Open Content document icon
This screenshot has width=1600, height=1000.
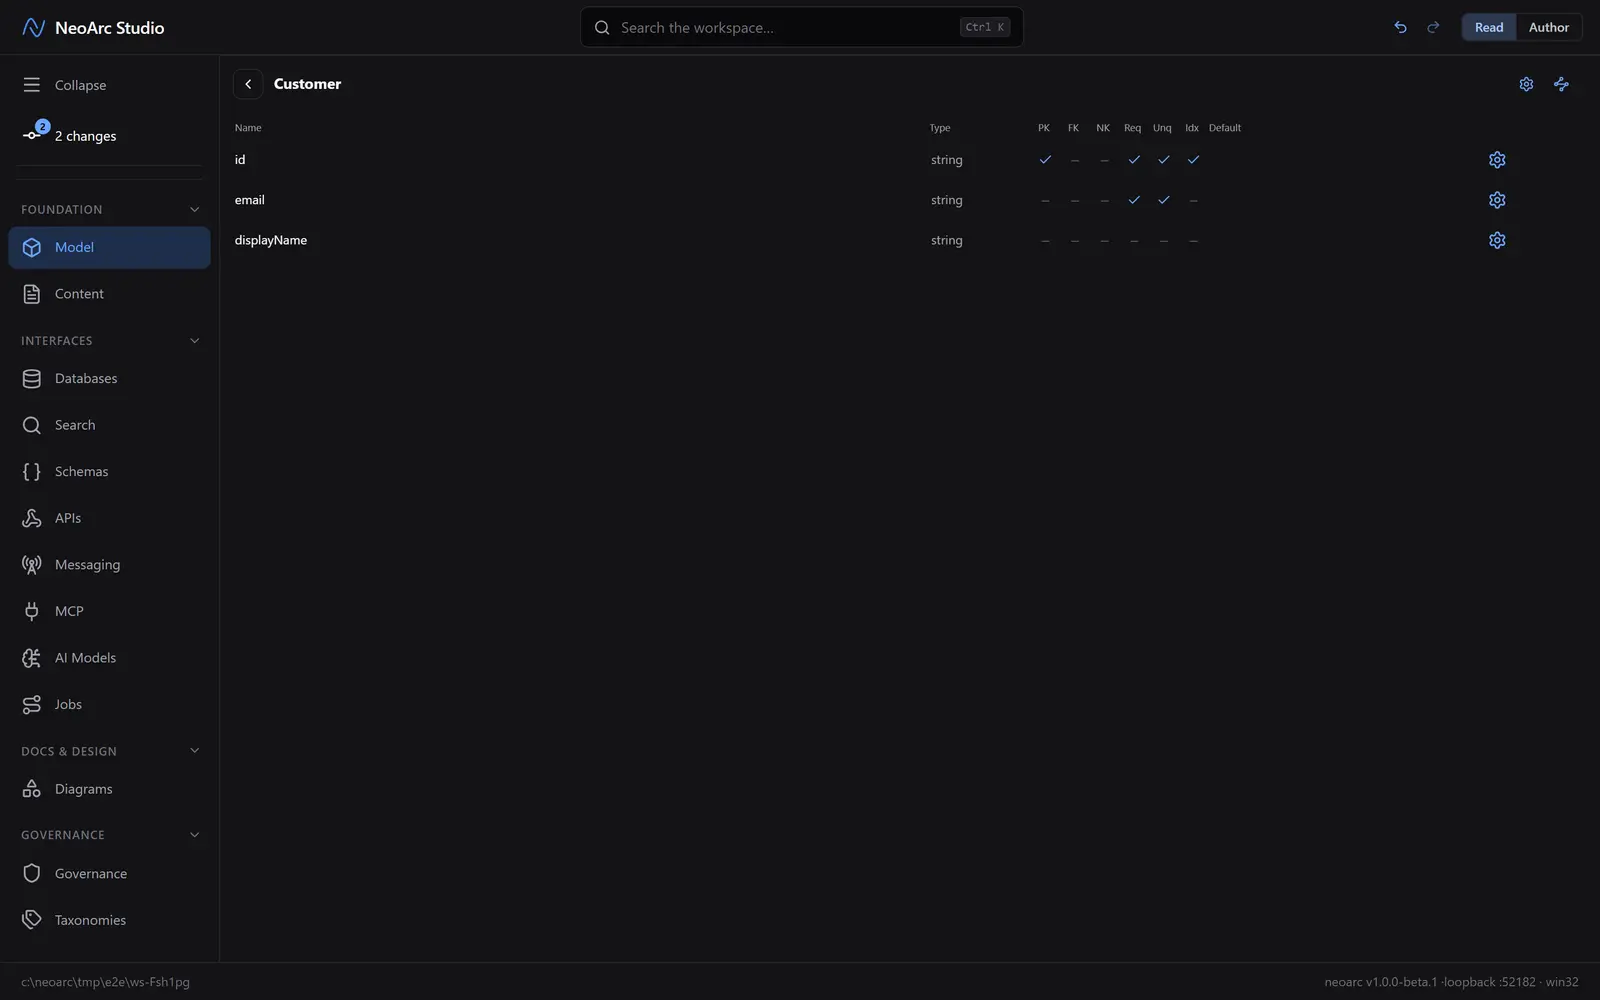32,294
